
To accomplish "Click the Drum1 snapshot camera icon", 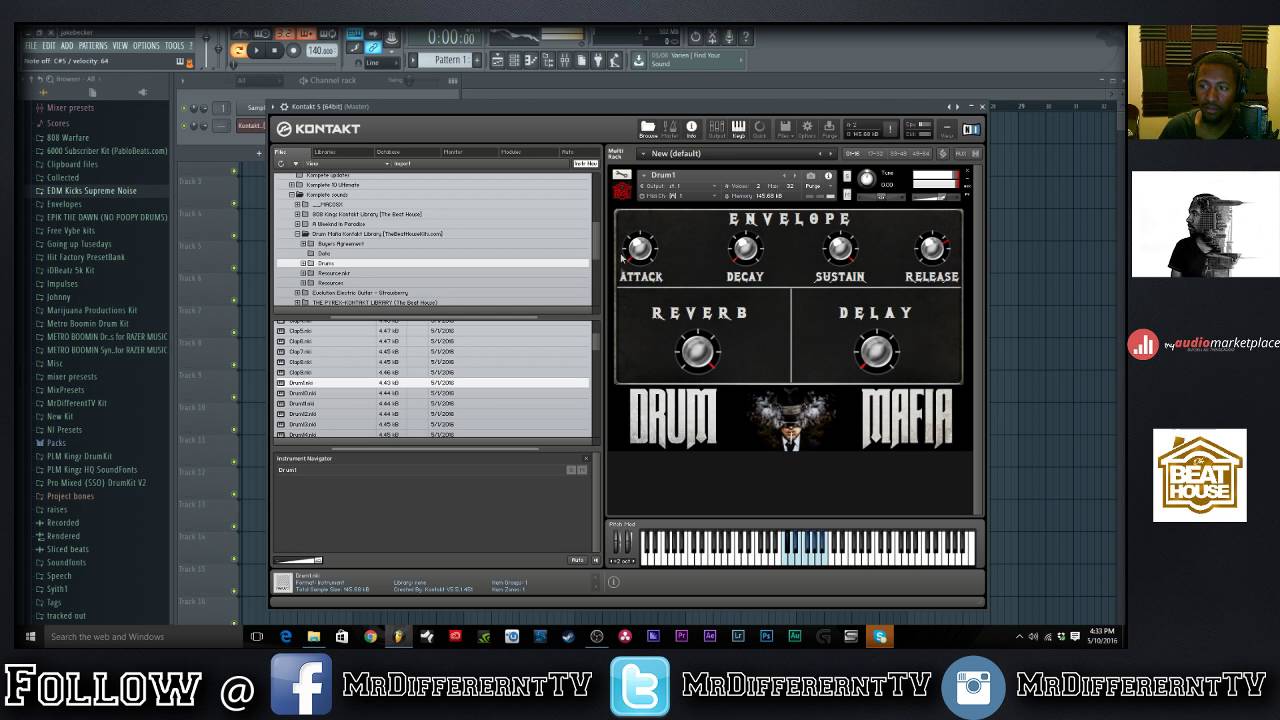I will 811,175.
